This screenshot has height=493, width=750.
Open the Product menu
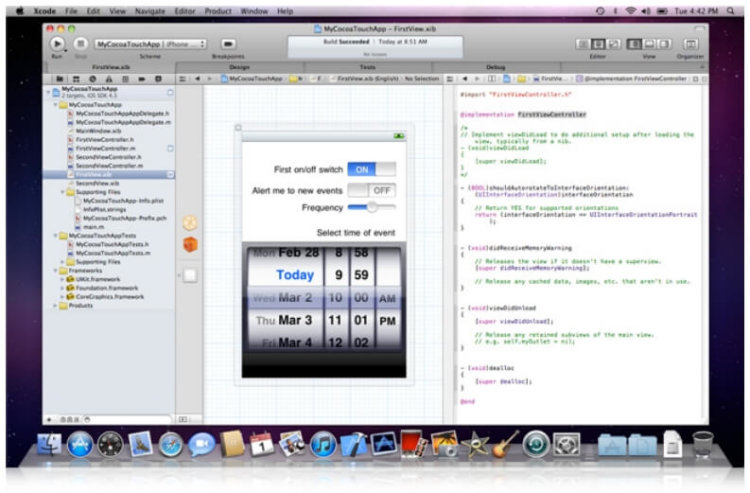pyautogui.click(x=218, y=11)
